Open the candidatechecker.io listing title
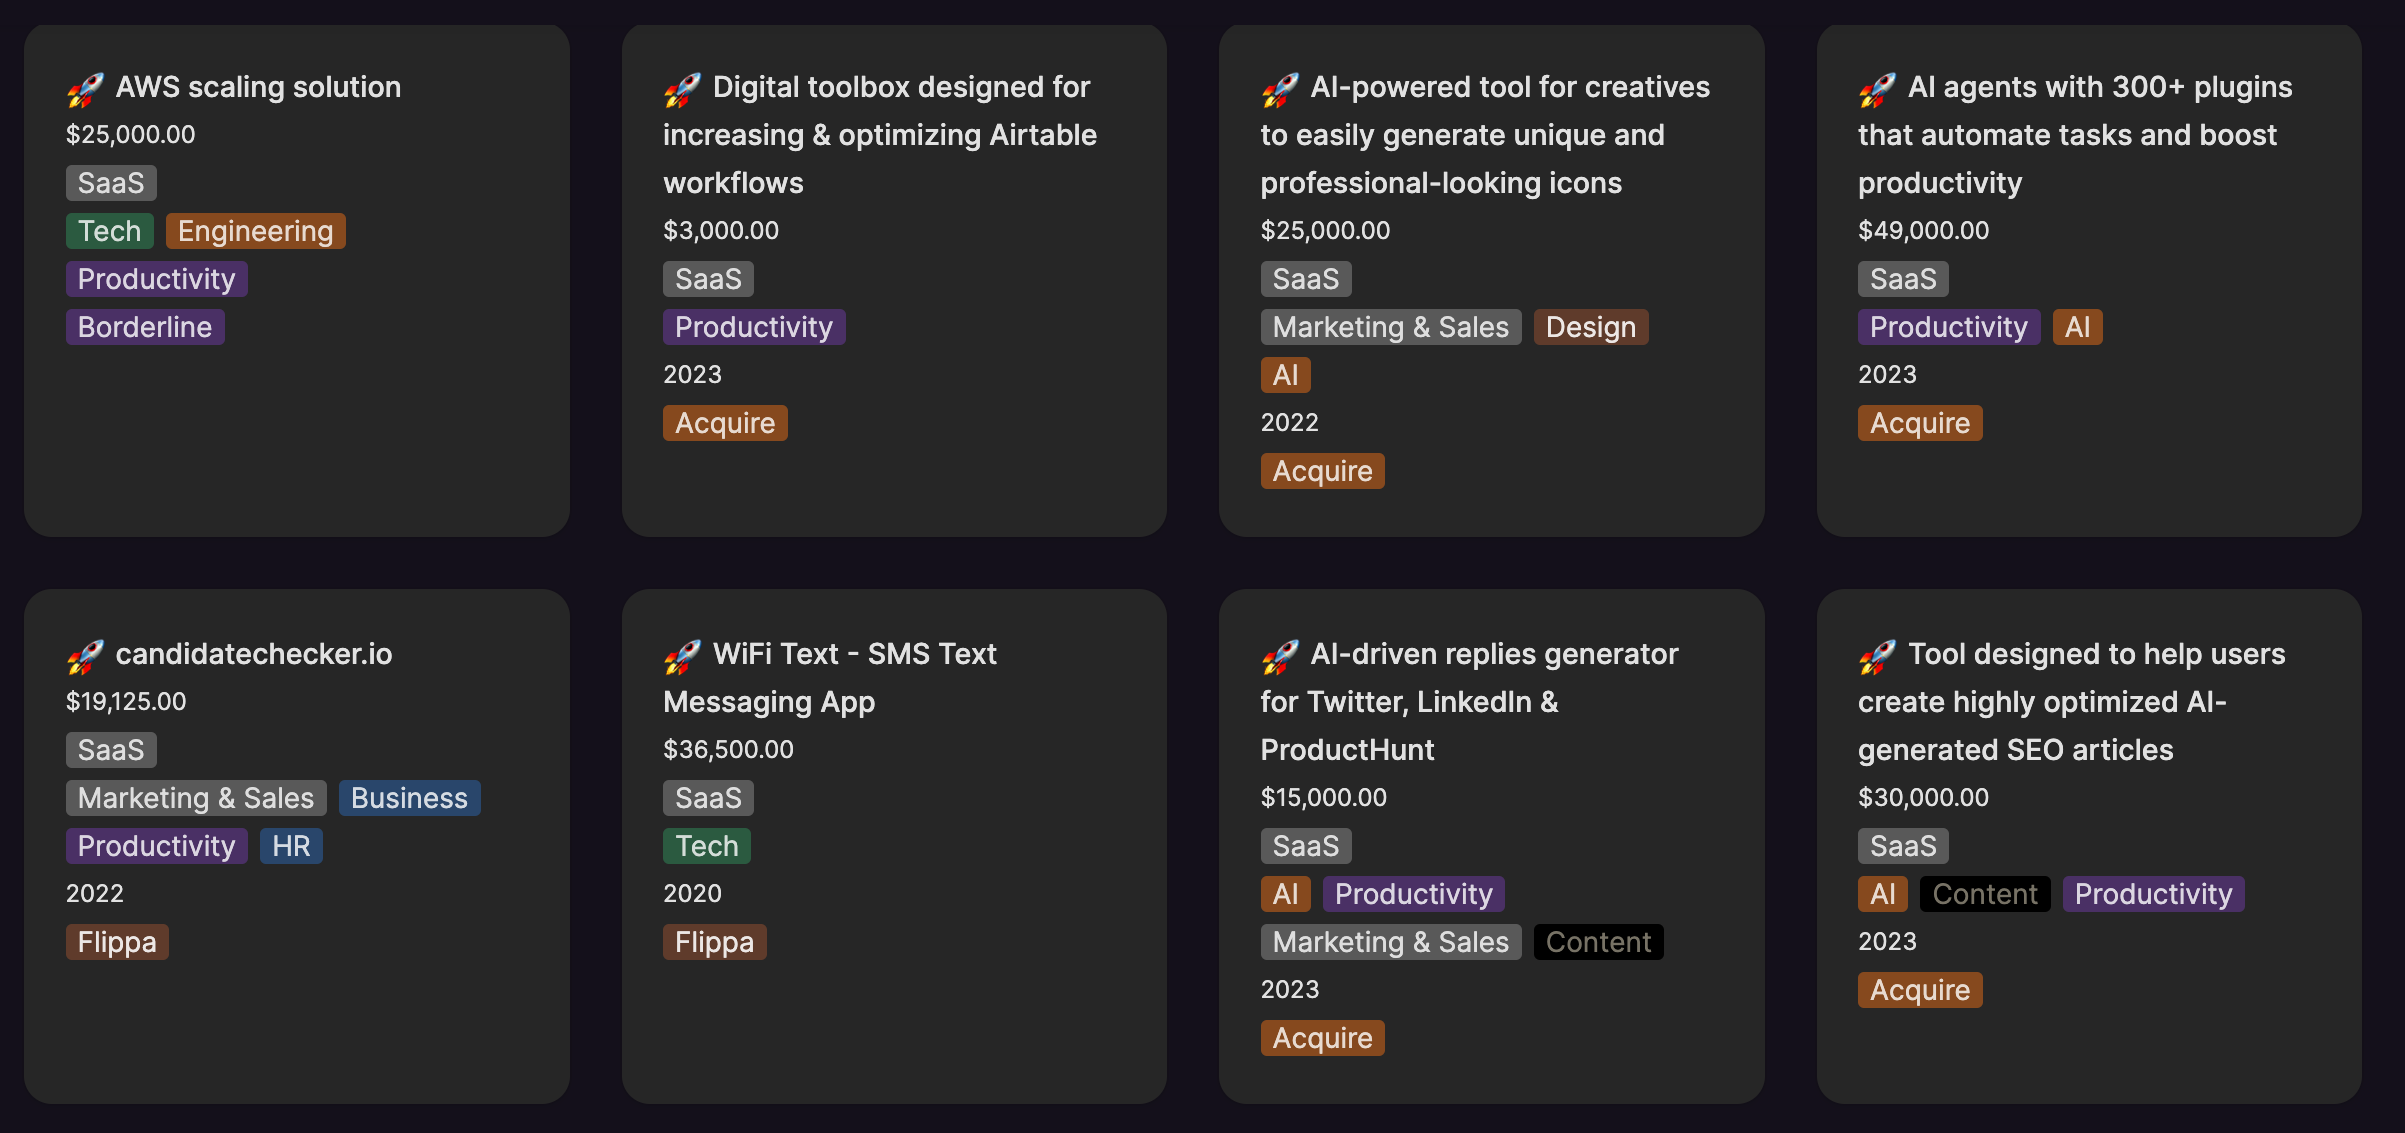The height and width of the screenshot is (1133, 2405). tap(254, 654)
